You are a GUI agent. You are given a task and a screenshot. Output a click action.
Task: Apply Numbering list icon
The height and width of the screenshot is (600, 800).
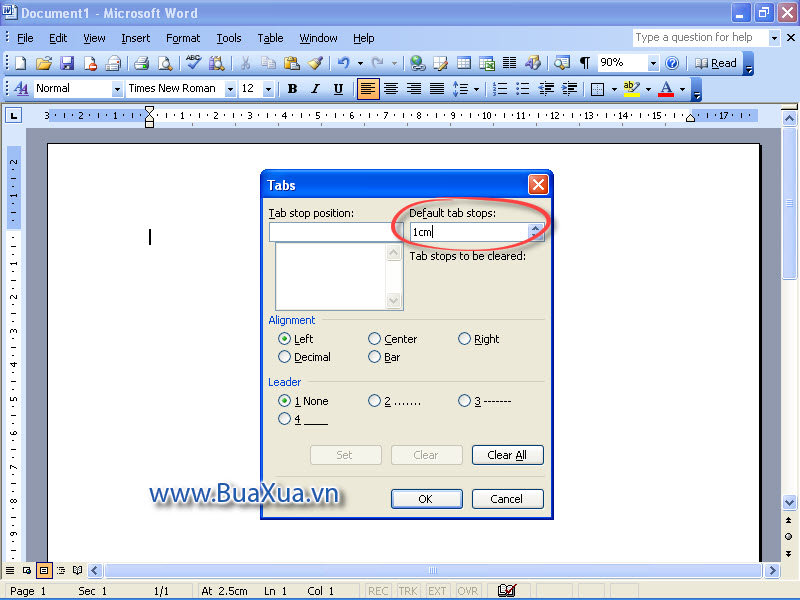[499, 89]
